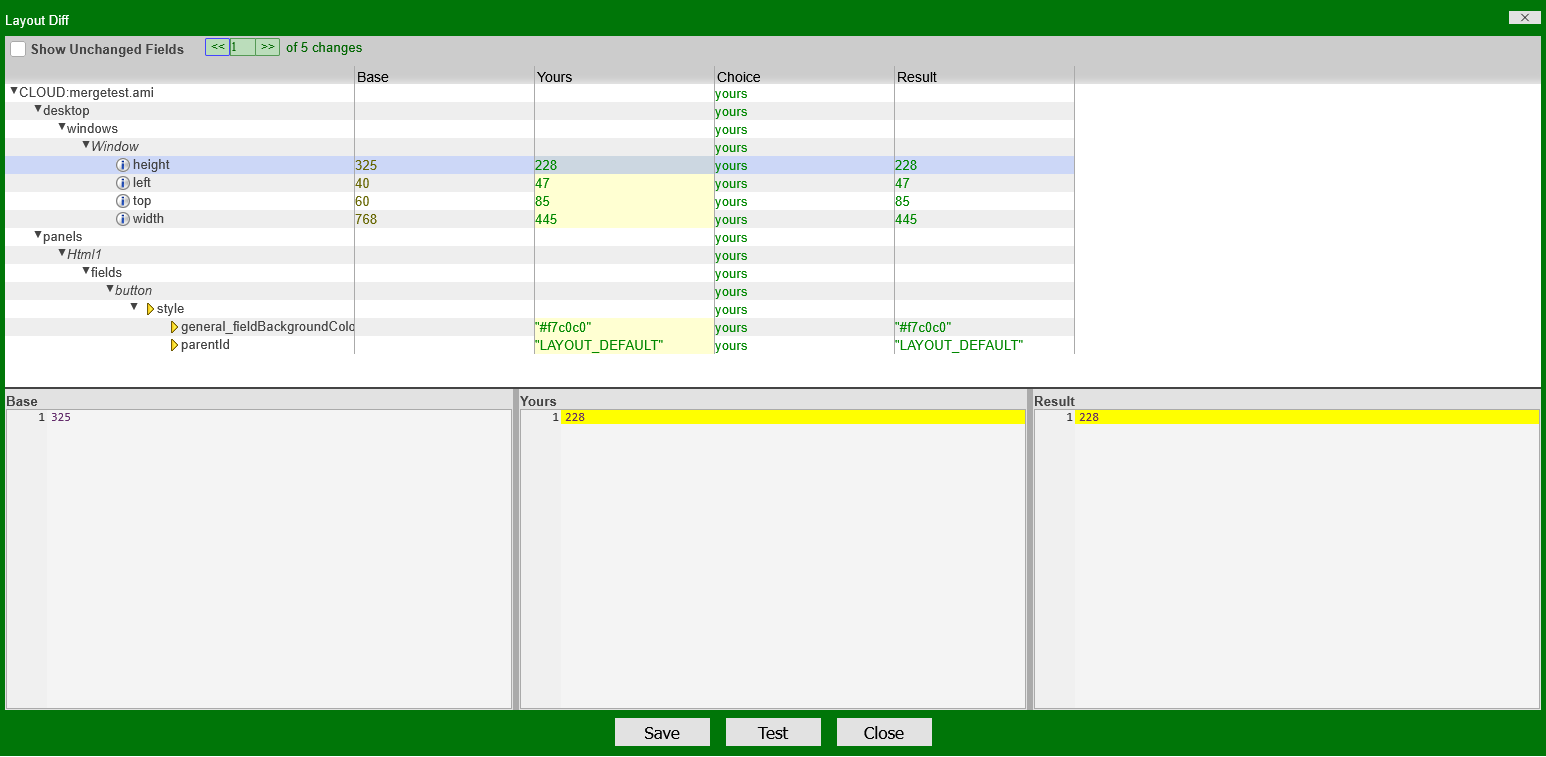Save the layout merge
Screen dimensions: 1546x757
tap(662, 732)
